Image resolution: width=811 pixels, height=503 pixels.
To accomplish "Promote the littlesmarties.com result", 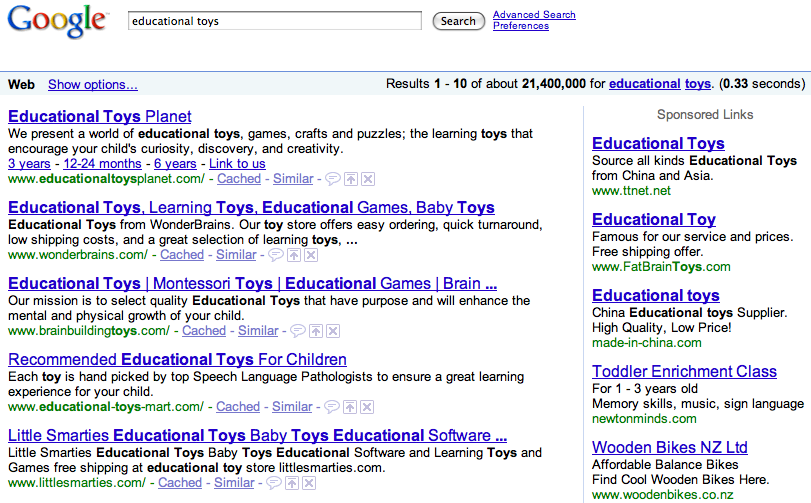I will (x=292, y=483).
